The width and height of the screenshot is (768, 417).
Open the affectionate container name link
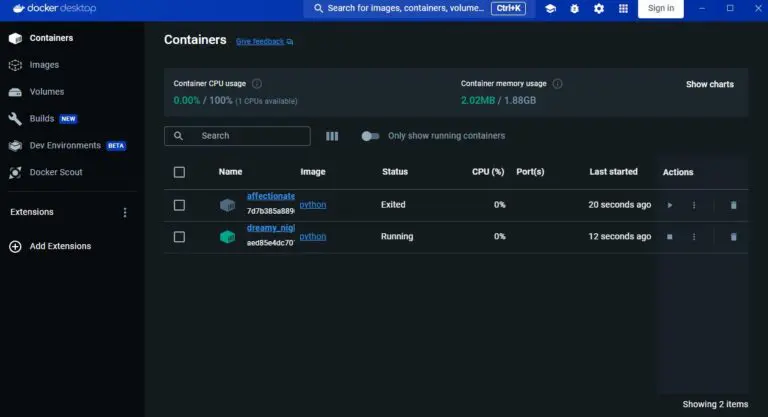pyautogui.click(x=270, y=196)
